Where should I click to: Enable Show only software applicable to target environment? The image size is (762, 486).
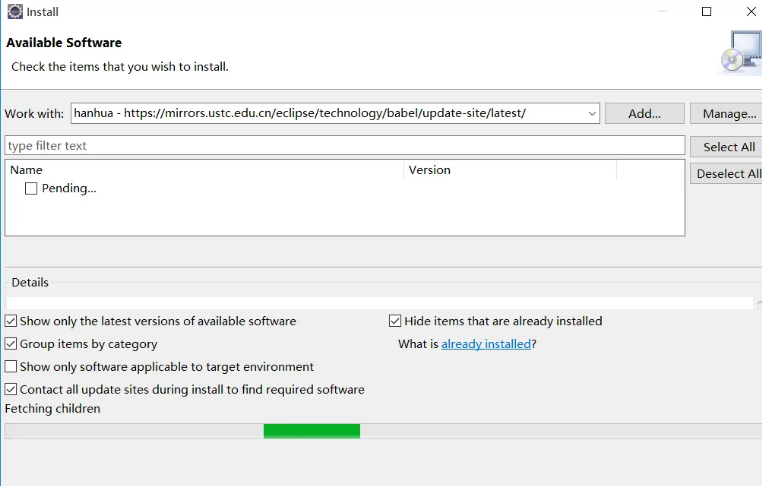point(11,367)
